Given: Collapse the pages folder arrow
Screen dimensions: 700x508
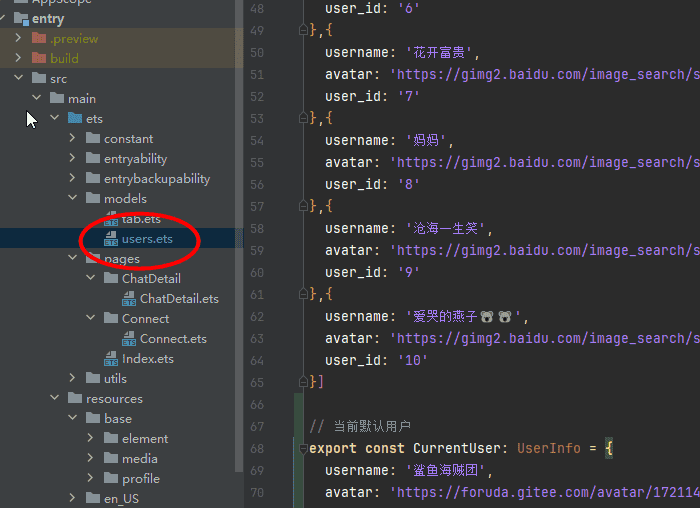Looking at the screenshot, I should coord(73,259).
